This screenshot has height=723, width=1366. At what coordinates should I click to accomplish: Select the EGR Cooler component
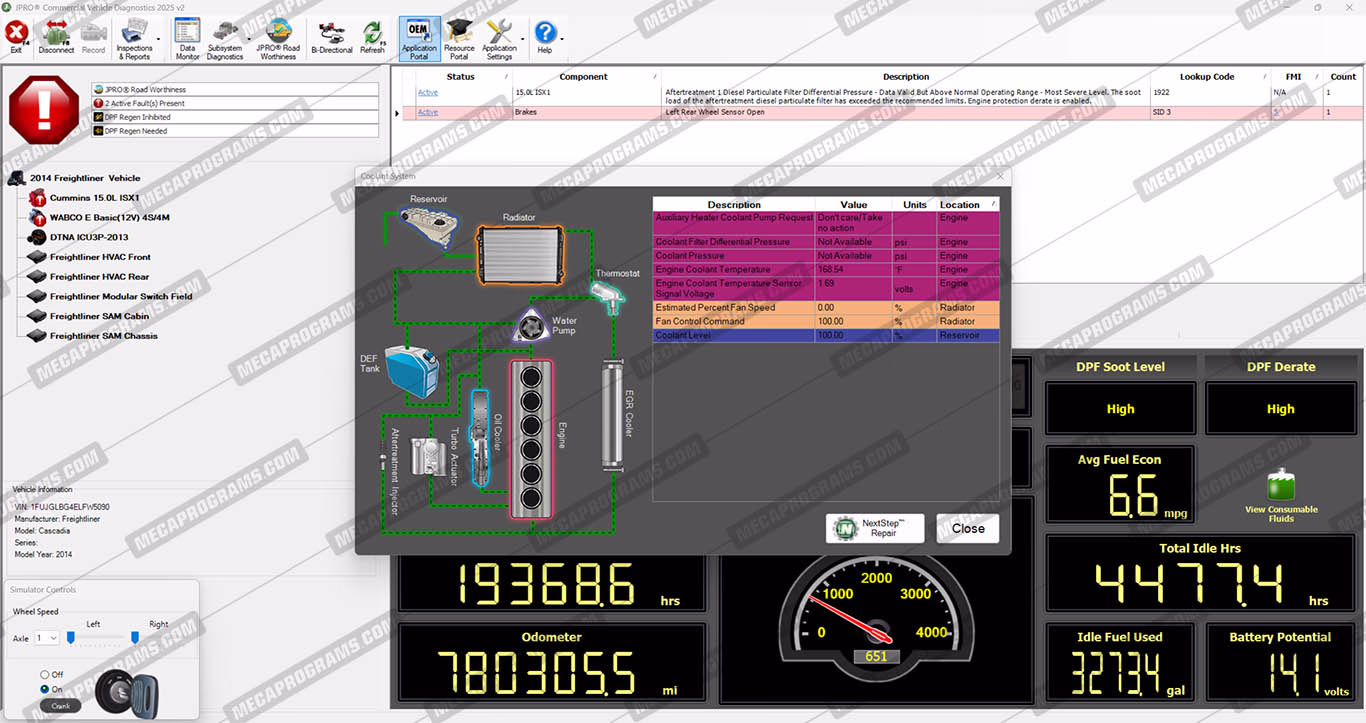(611, 415)
